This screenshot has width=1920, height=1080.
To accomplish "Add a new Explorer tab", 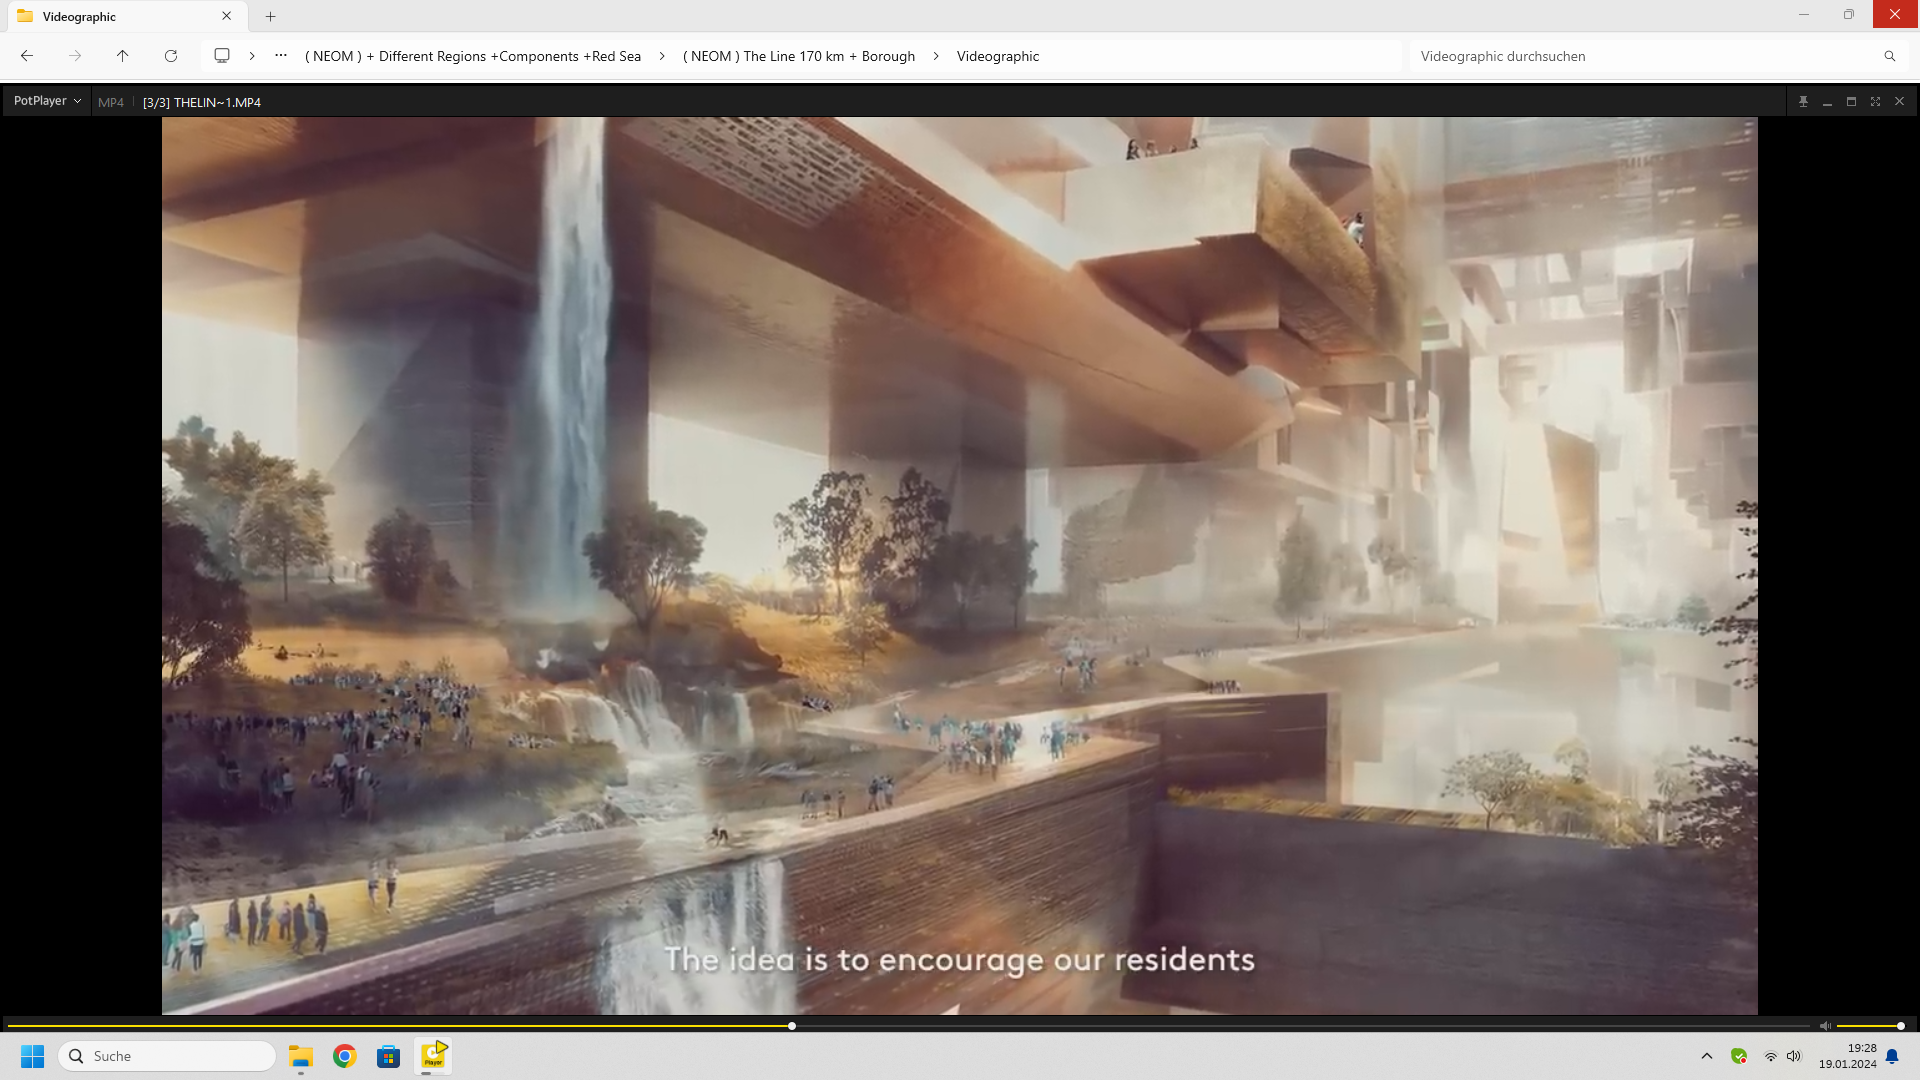I will [270, 16].
